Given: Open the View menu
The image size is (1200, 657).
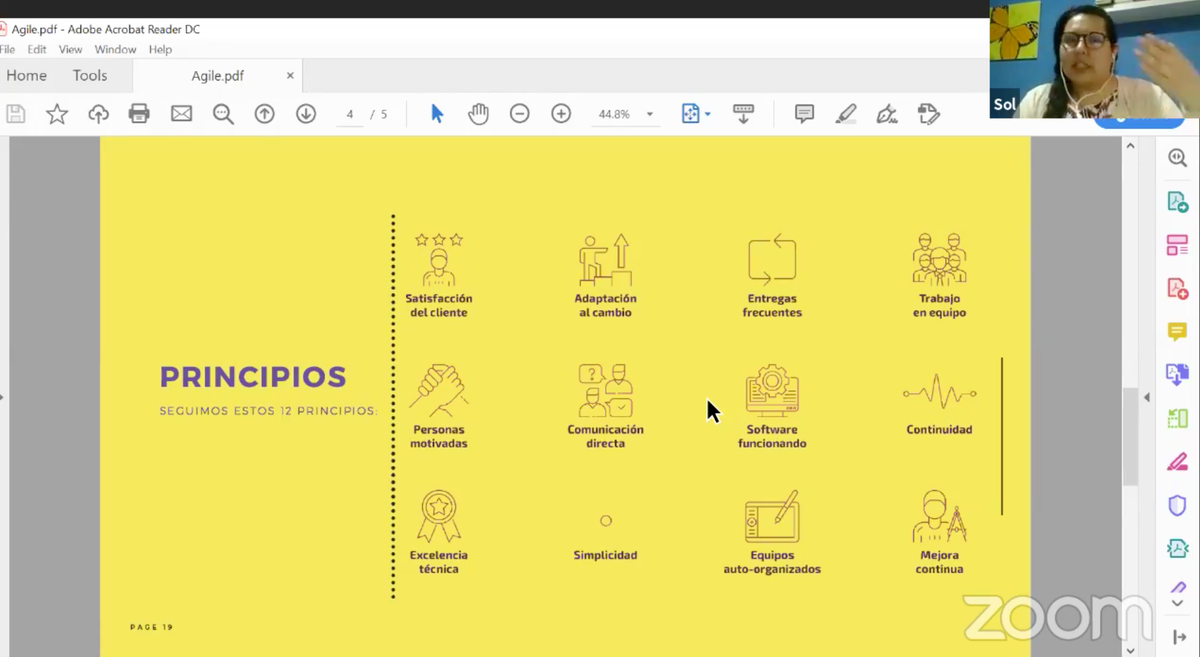Looking at the screenshot, I should pos(70,49).
